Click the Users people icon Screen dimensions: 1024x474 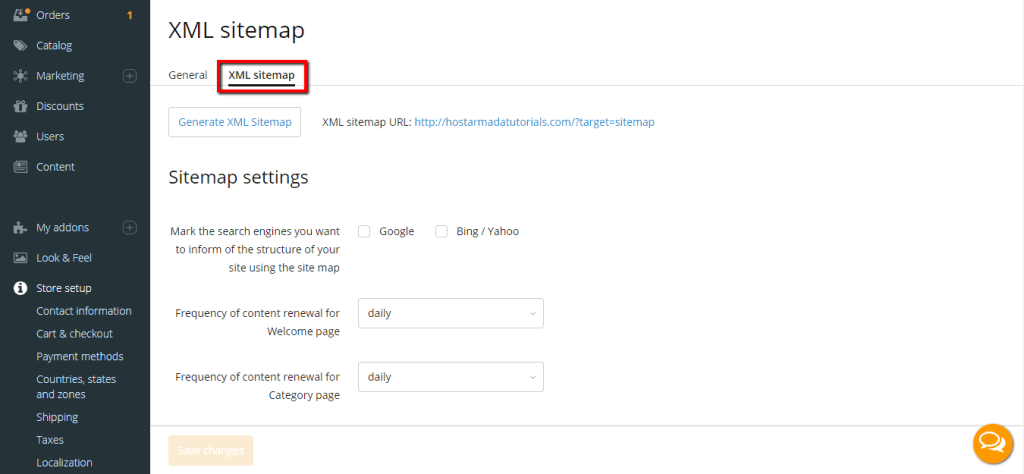(x=21, y=136)
